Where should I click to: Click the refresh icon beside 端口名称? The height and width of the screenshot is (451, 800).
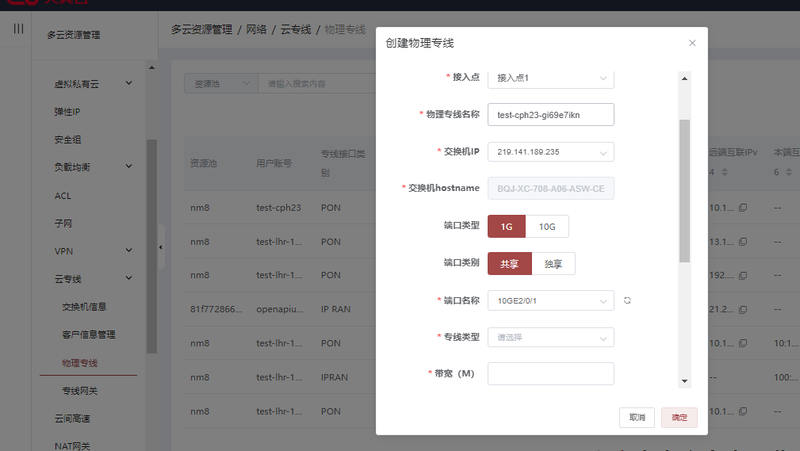(x=627, y=300)
